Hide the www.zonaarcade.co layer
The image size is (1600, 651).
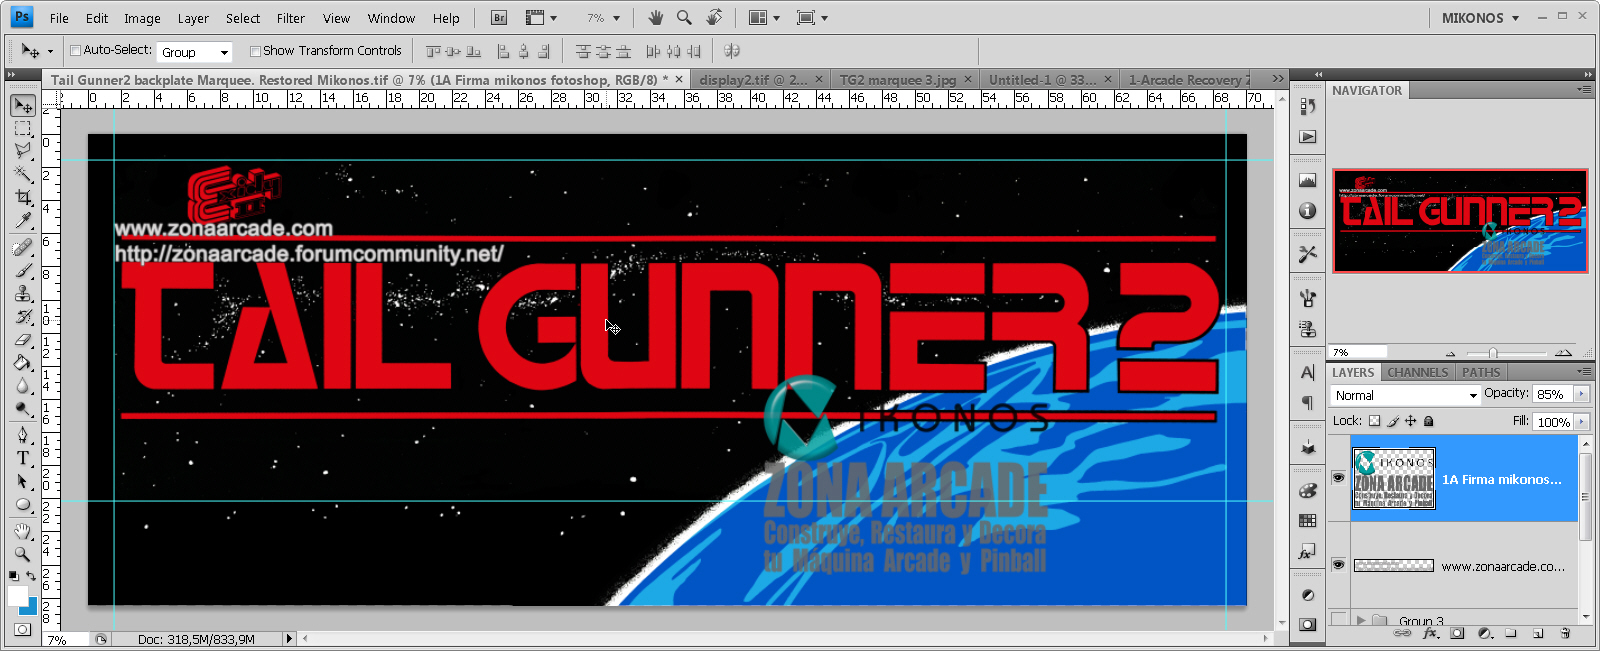(1338, 565)
